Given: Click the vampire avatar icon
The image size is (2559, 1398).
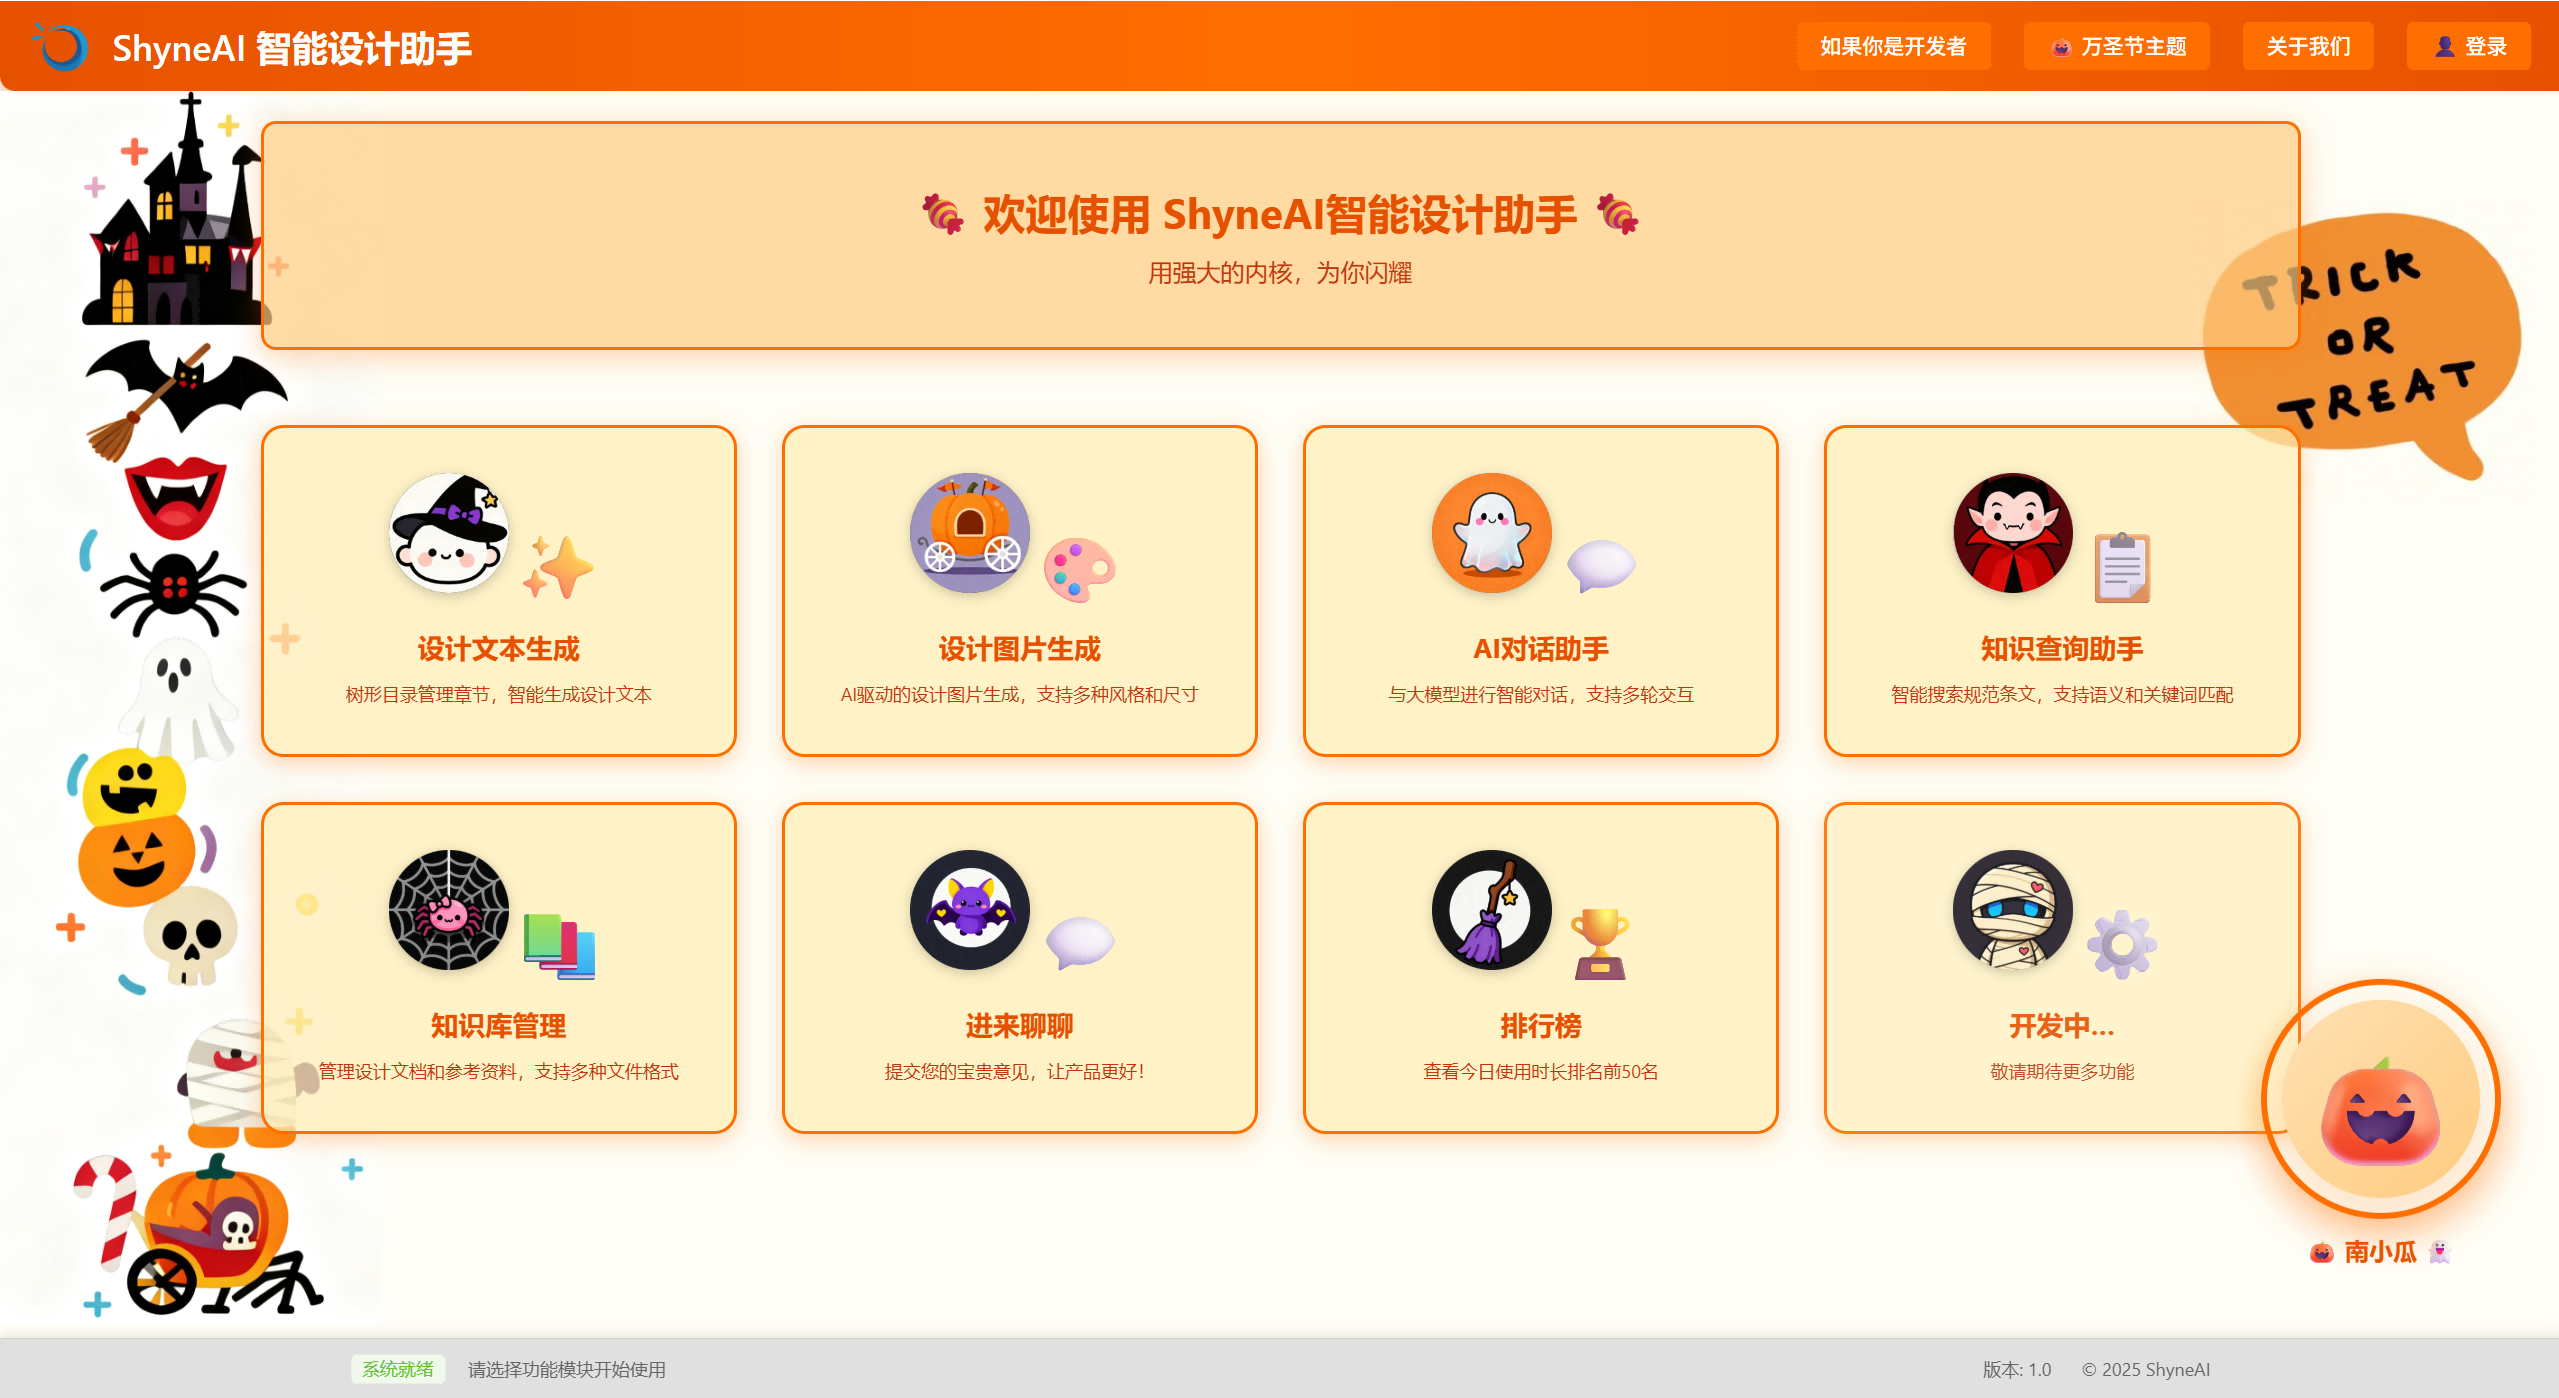Looking at the screenshot, I should tap(2012, 533).
